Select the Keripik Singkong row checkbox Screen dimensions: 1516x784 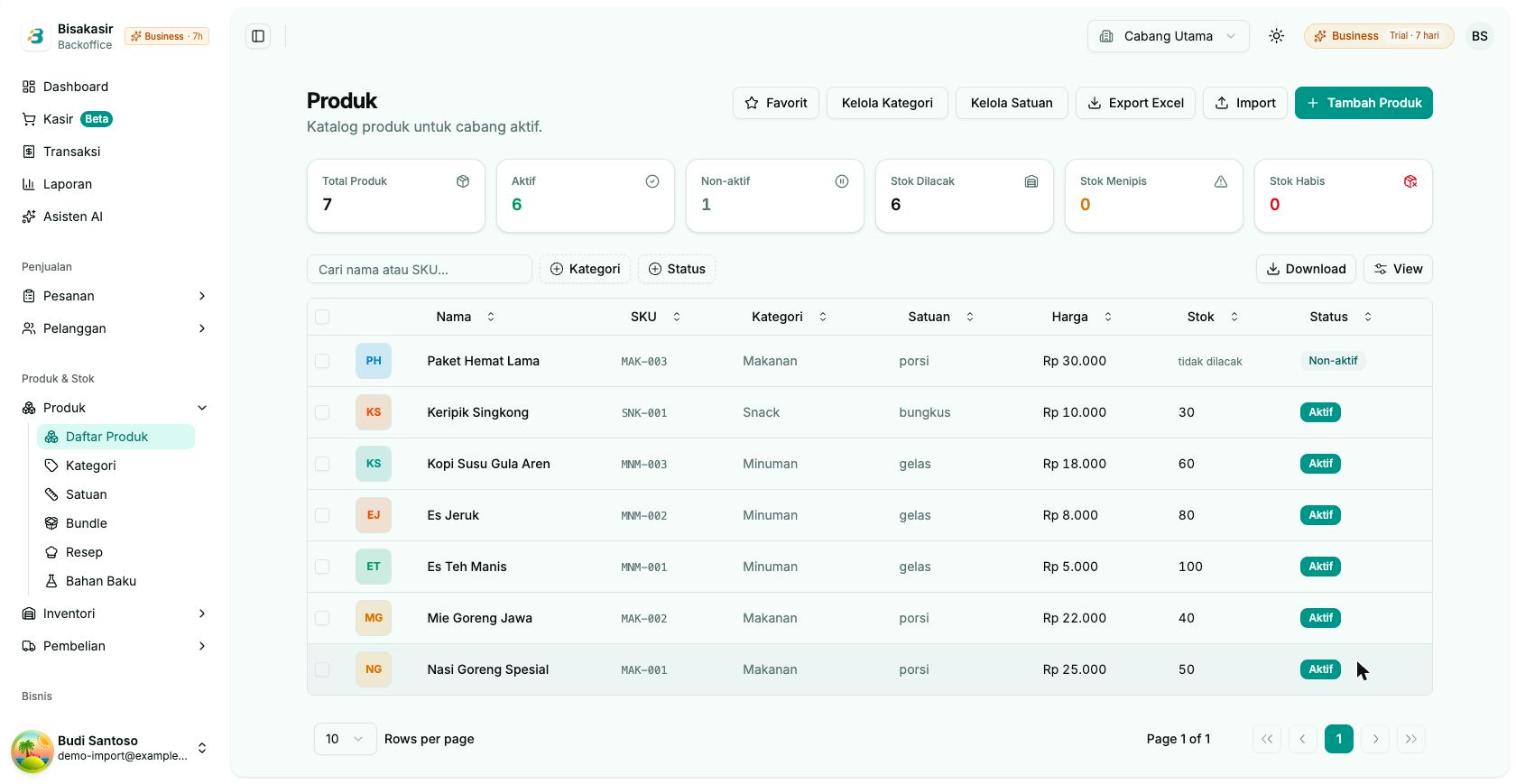point(322,412)
